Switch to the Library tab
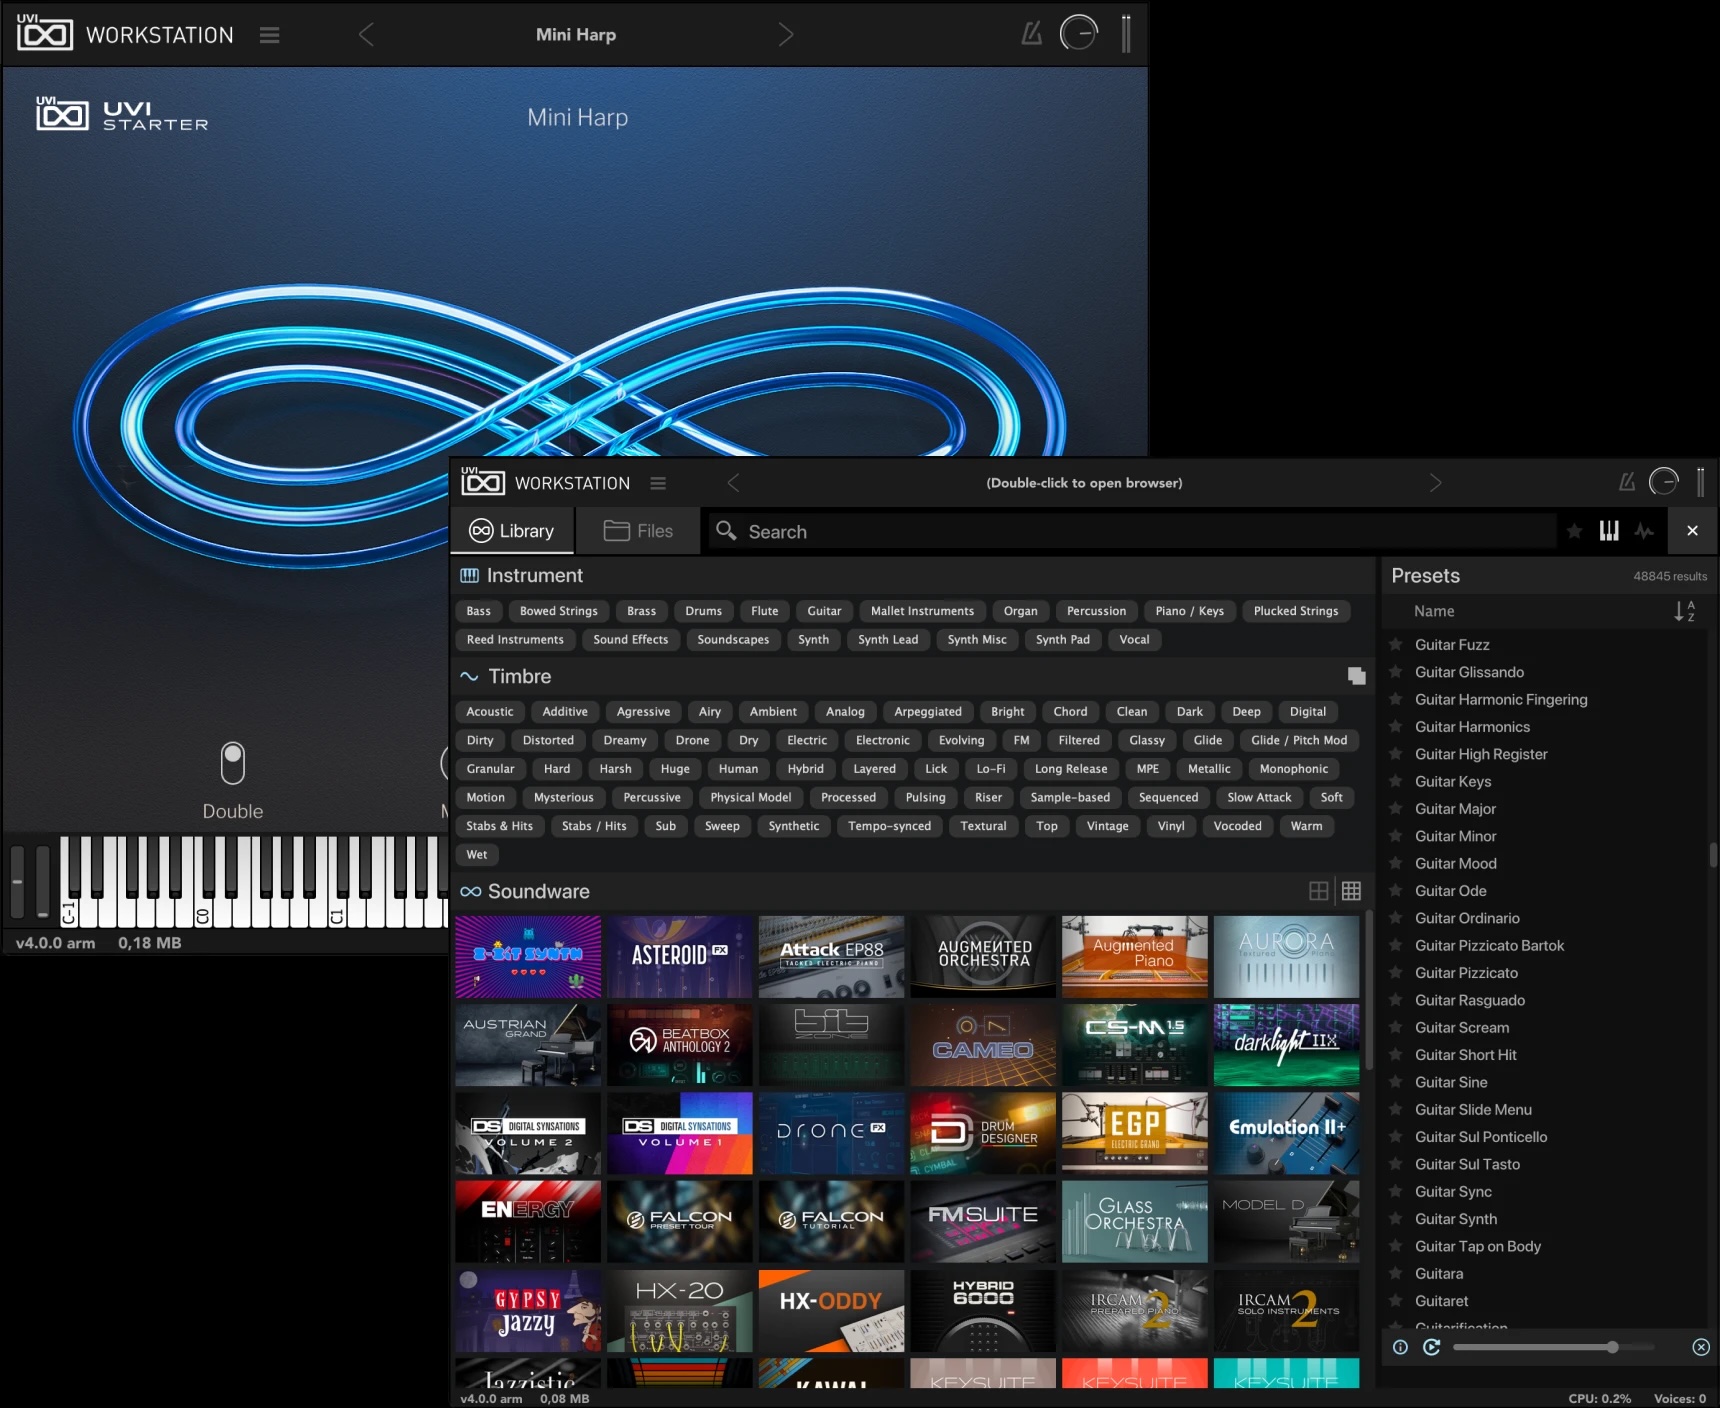Screen dimensions: 1720x1408 512,531
